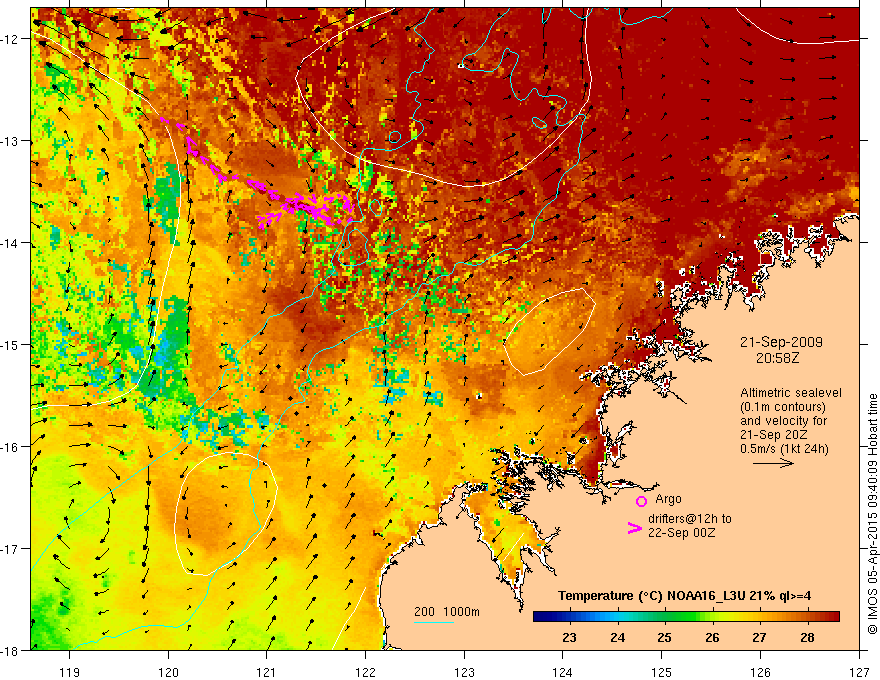The width and height of the screenshot is (880, 680).
Task: Click the -18 latitude axis label
Action: click(11, 651)
